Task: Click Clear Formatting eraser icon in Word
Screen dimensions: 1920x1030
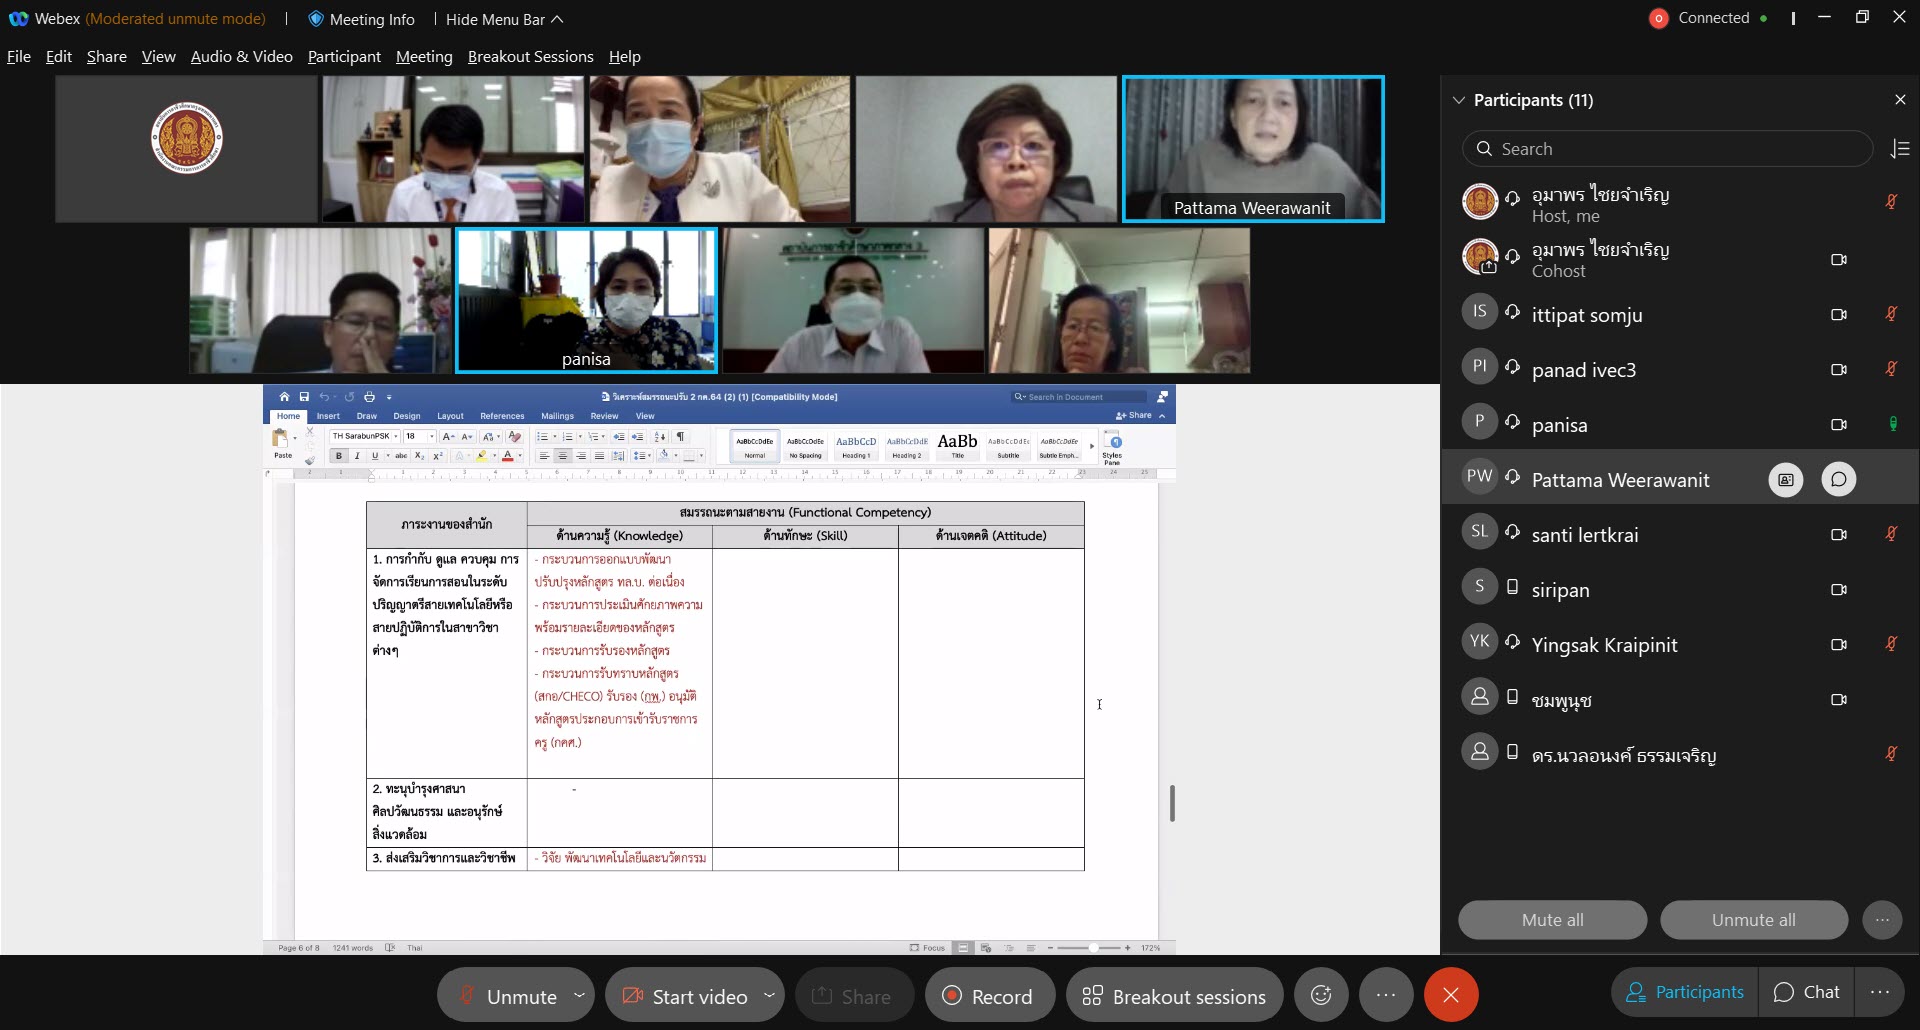Action: coord(514,436)
